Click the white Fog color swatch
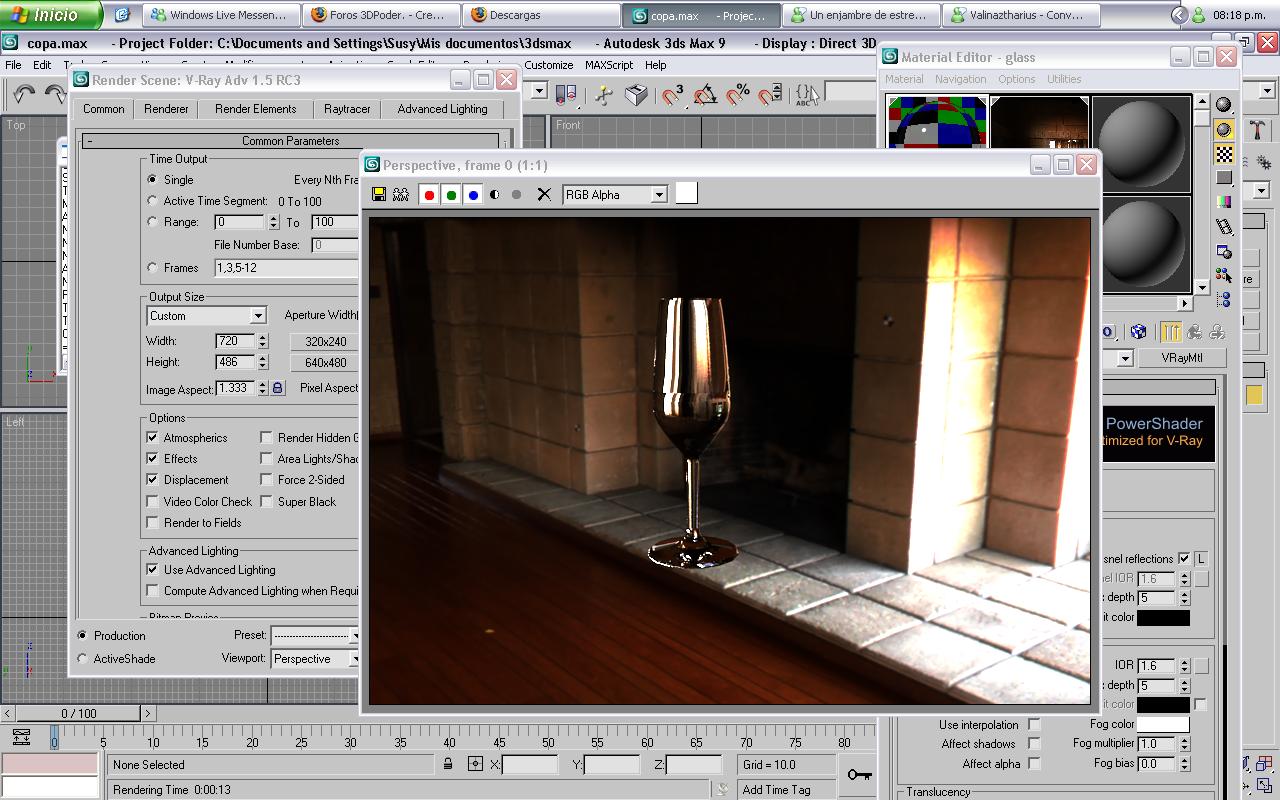The height and width of the screenshot is (800, 1280). pos(1162,724)
